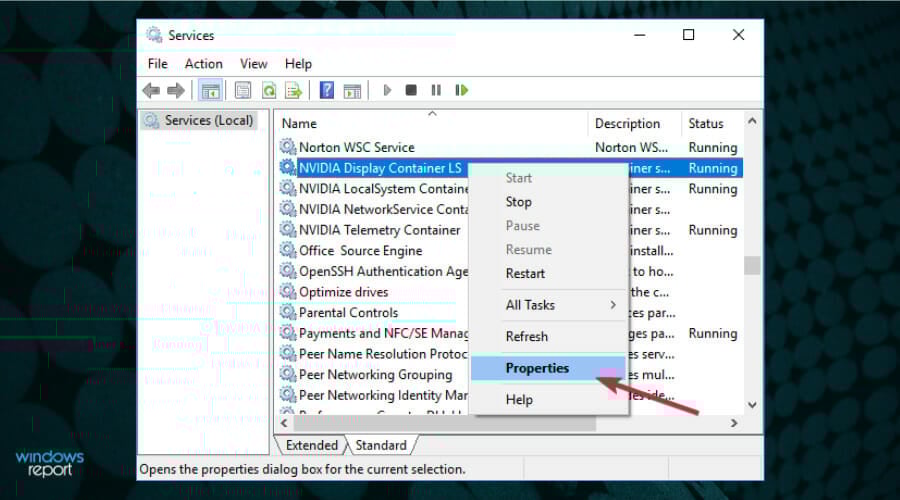The width and height of the screenshot is (900, 500).
Task: Click Running status of Norton WSC Service
Action: [712, 147]
